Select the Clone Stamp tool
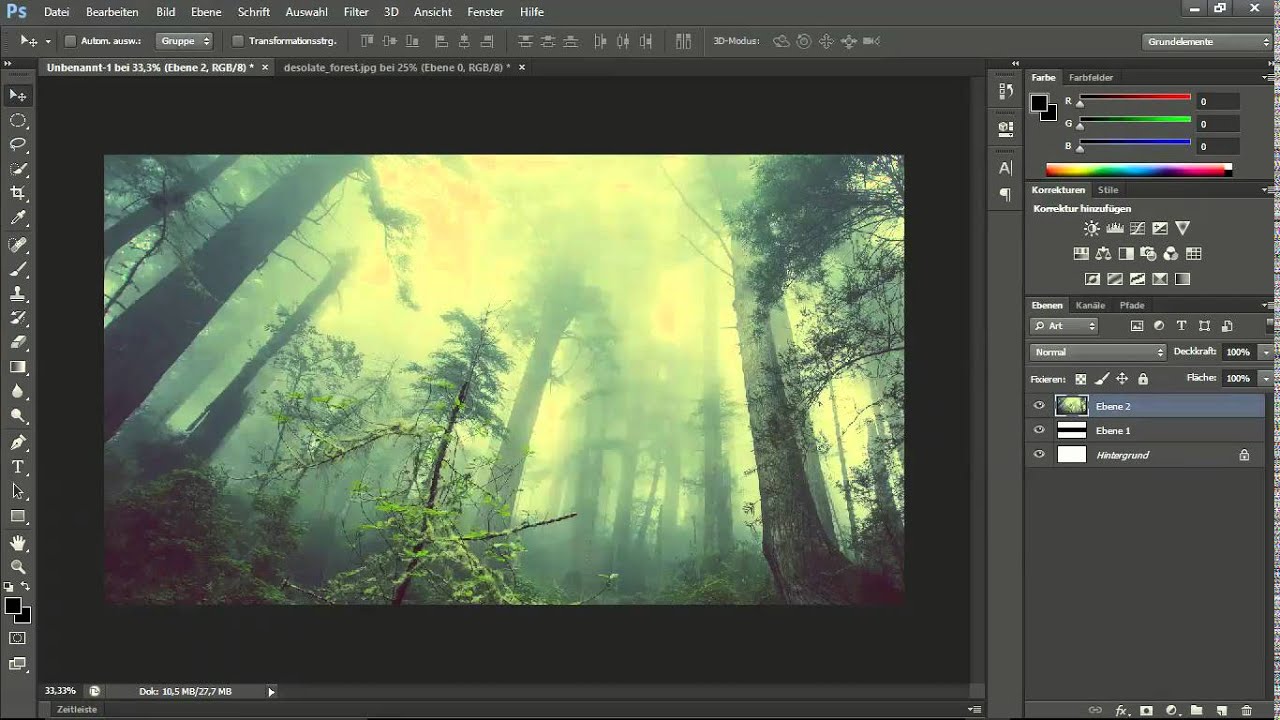This screenshot has width=1280, height=720. pyautogui.click(x=18, y=294)
